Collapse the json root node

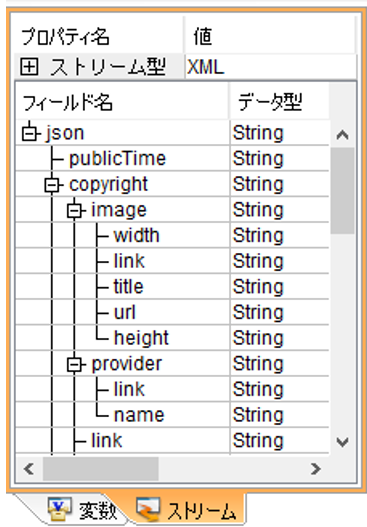pyautogui.click(x=30, y=133)
